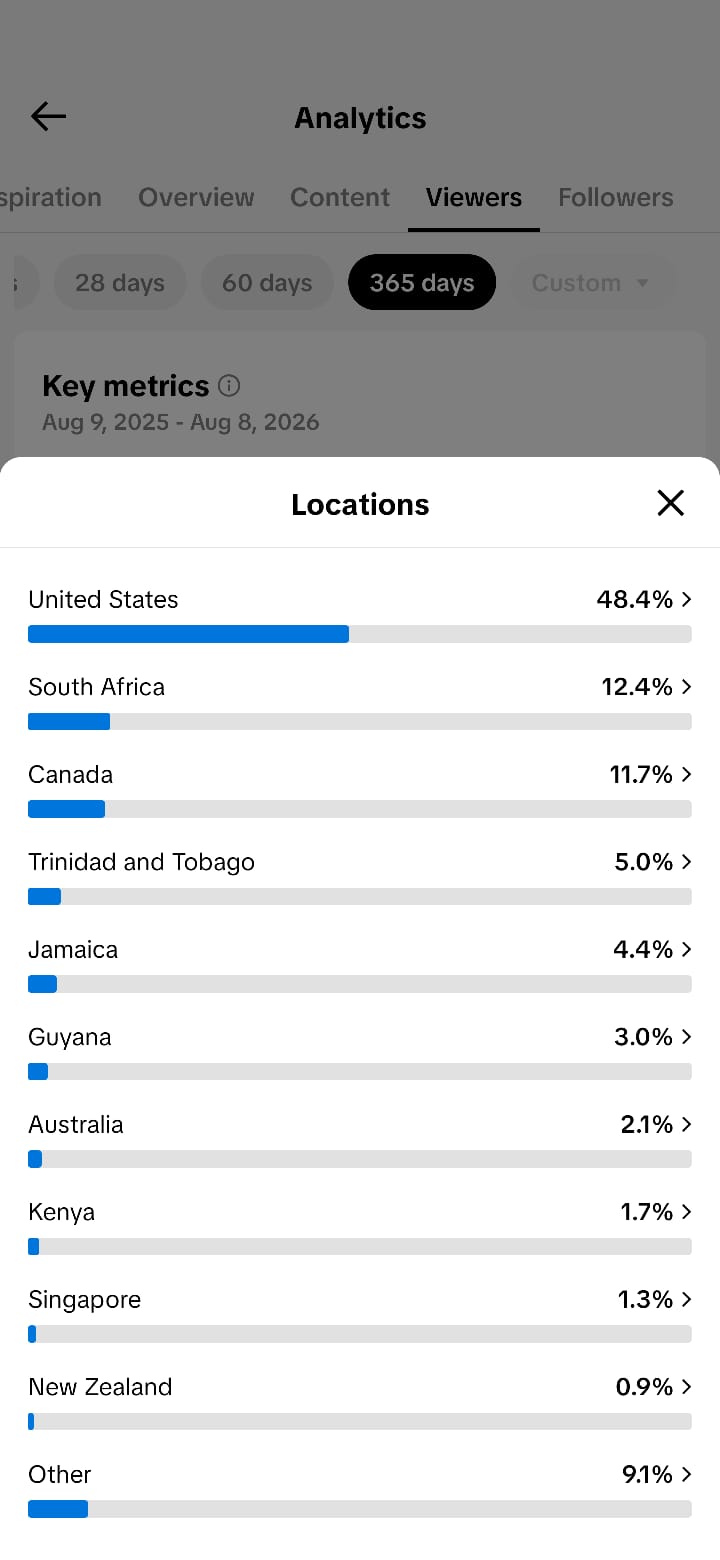
Task: Select the 365 days filter chip
Action: (x=422, y=282)
